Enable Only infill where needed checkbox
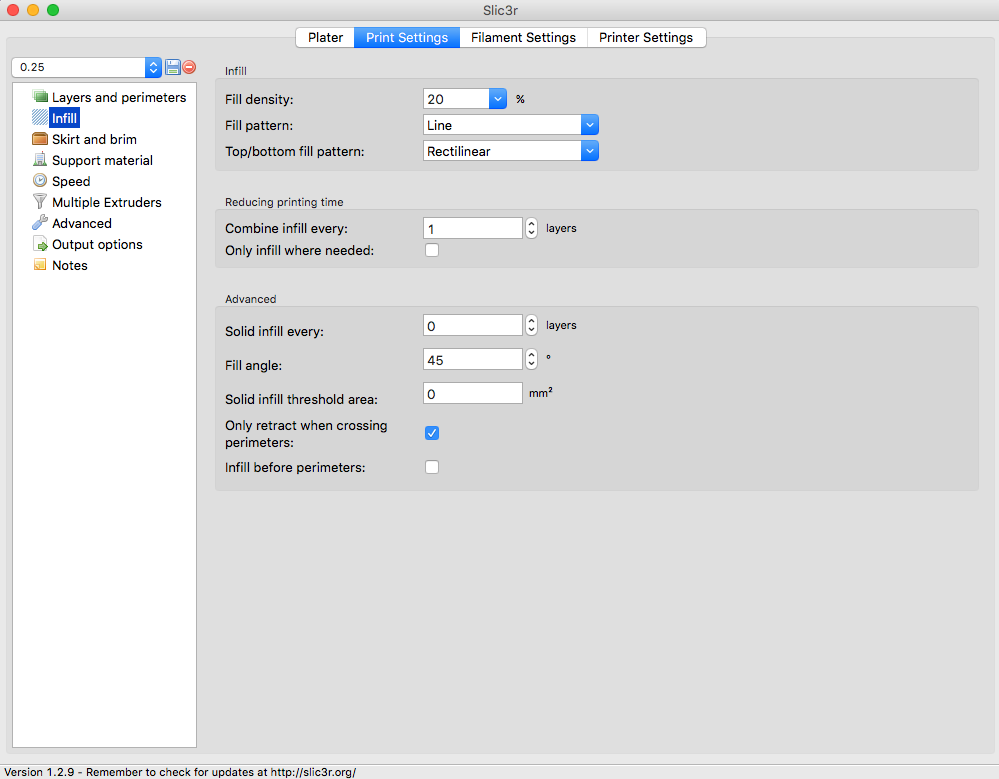 pos(432,250)
